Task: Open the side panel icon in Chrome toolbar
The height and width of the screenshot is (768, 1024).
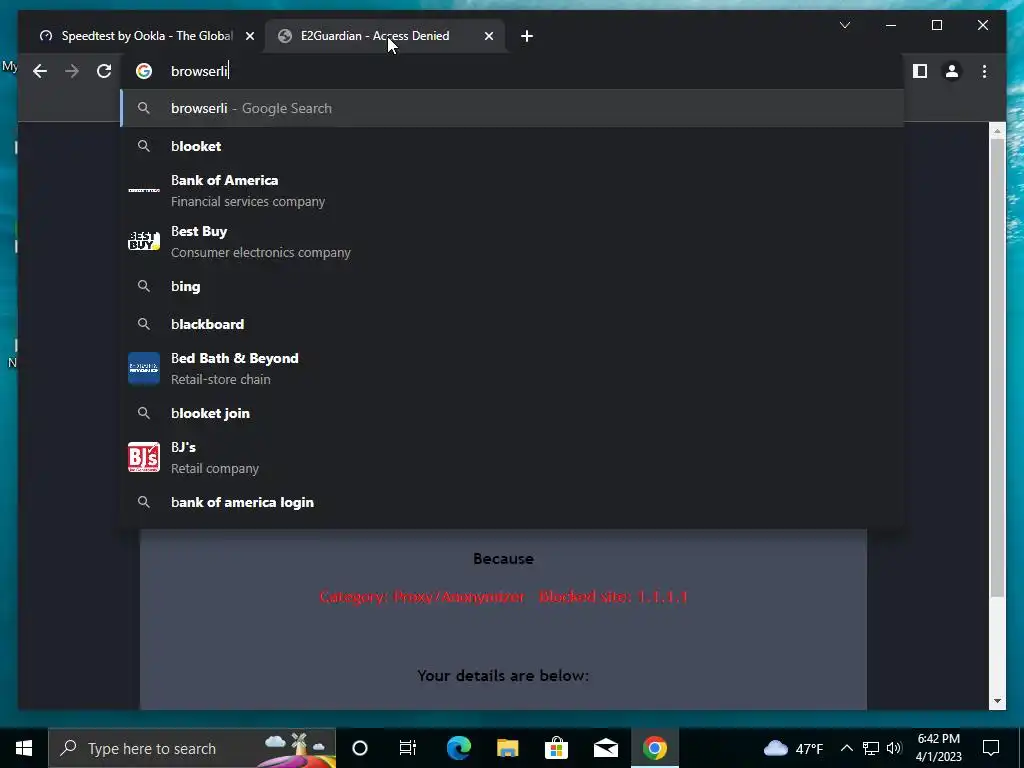Action: click(x=920, y=71)
